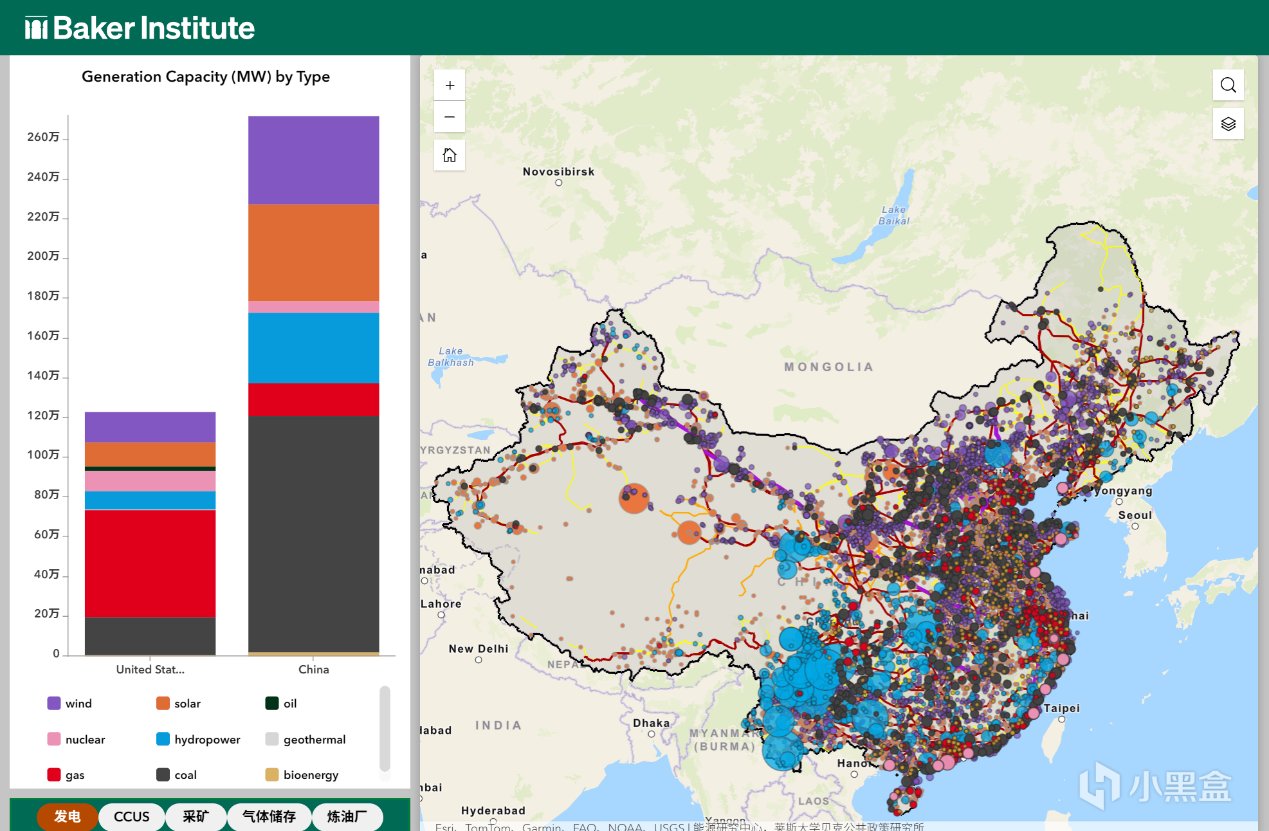The width and height of the screenshot is (1269, 831).
Task: Open the map search tool
Action: point(1228,85)
